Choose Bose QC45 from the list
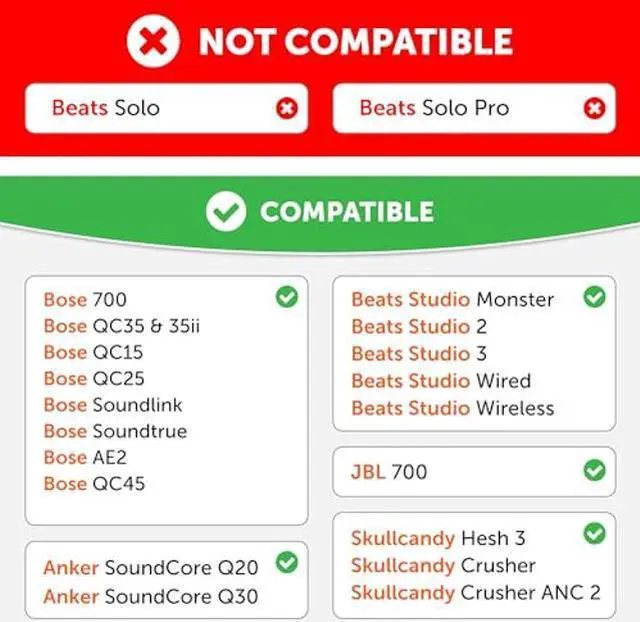640x622 pixels. tap(94, 484)
